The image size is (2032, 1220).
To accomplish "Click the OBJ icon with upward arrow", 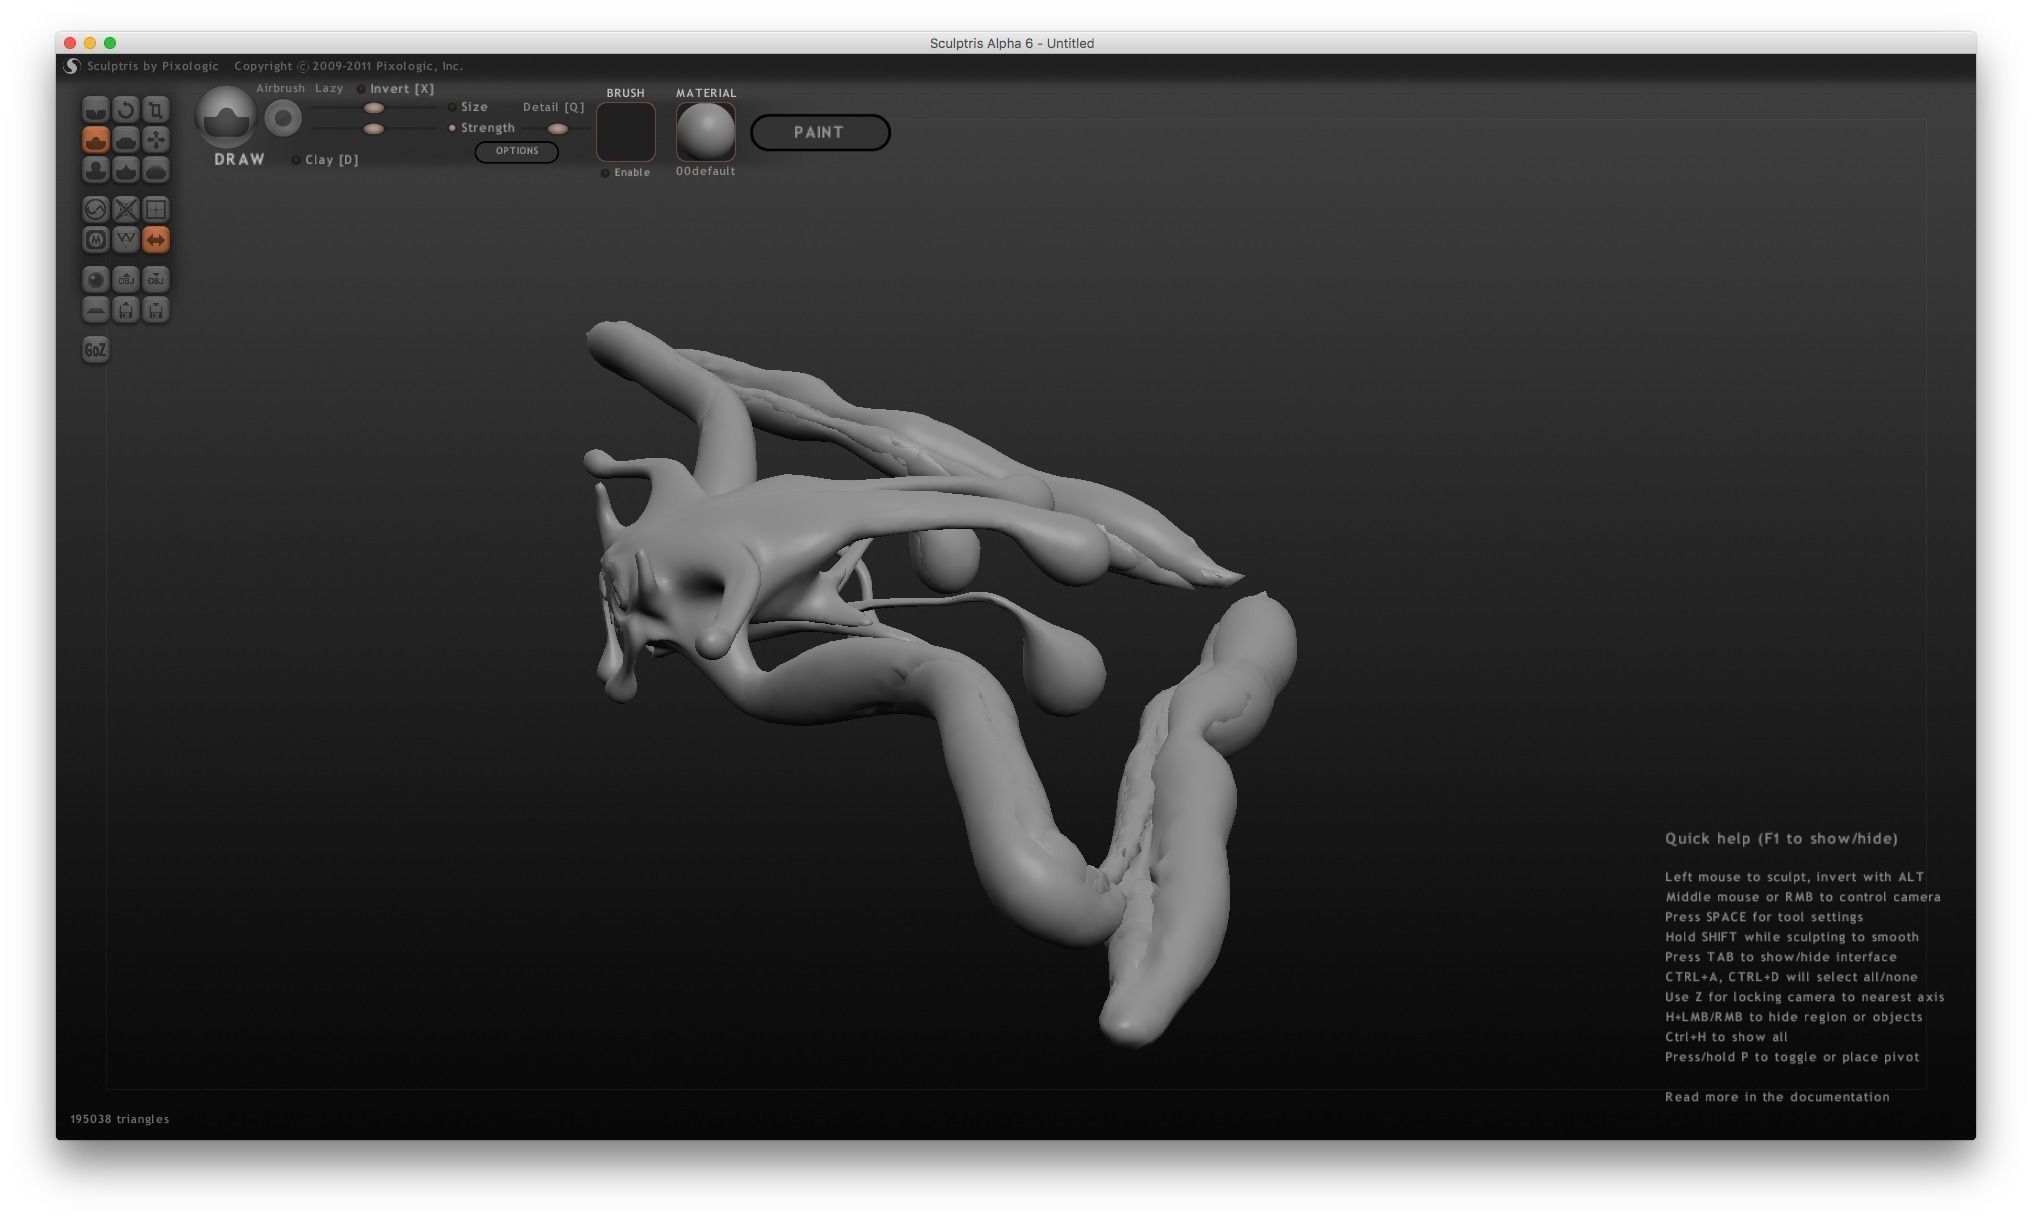I will (x=125, y=279).
